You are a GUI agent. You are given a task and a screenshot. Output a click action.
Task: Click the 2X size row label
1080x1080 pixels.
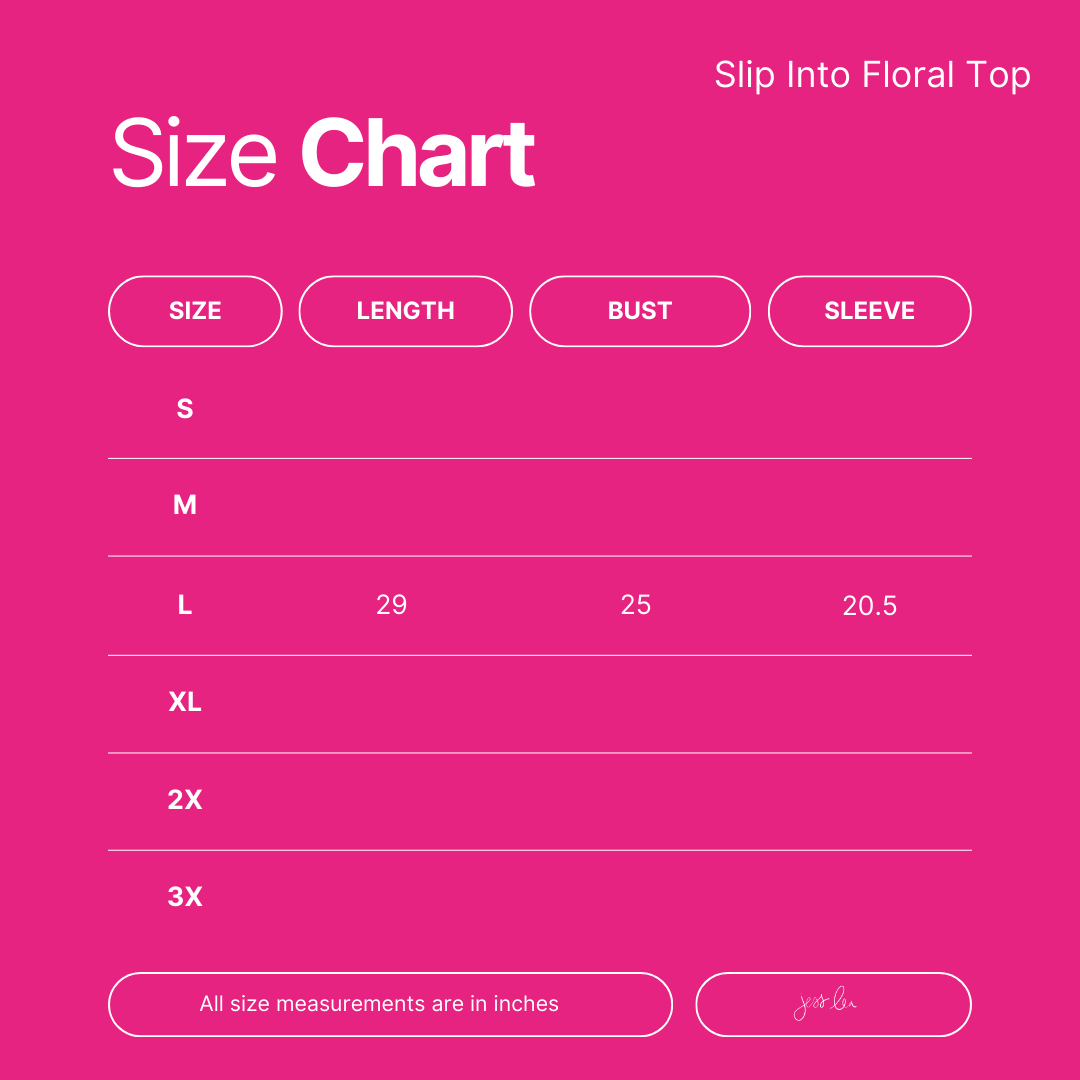[185, 800]
